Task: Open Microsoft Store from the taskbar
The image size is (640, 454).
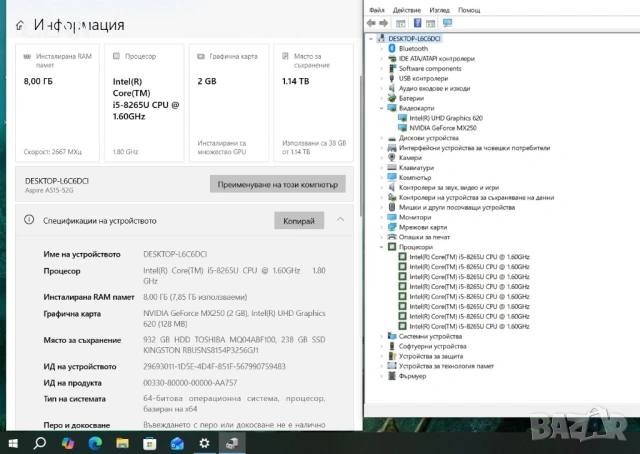Action: [x=150, y=443]
